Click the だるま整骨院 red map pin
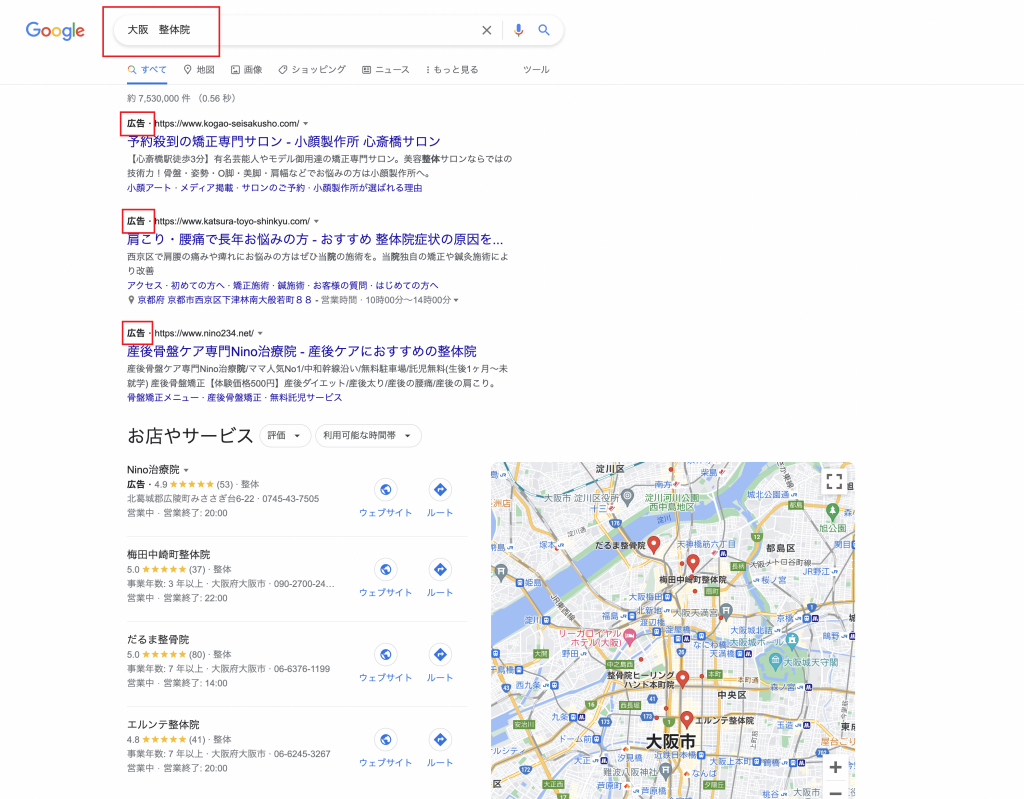The image size is (1024, 799). point(654,546)
